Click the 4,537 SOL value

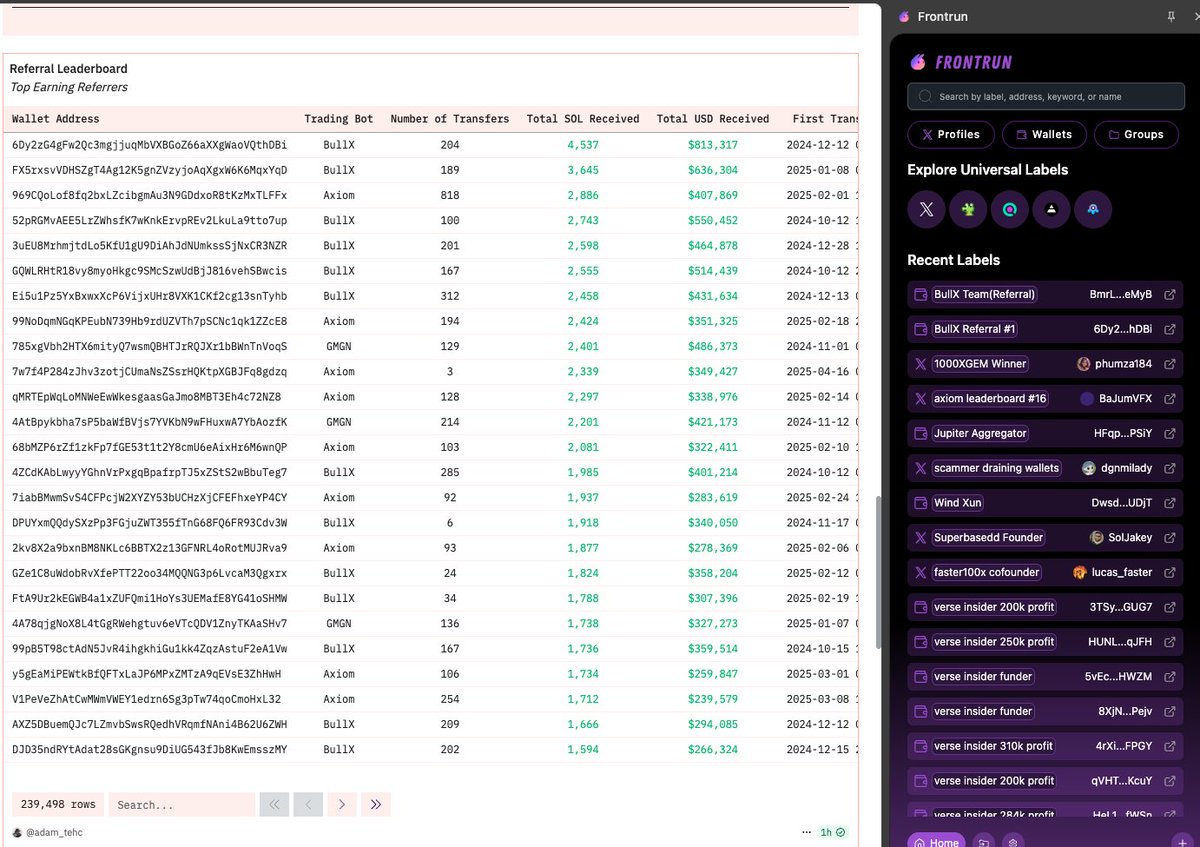pos(583,145)
